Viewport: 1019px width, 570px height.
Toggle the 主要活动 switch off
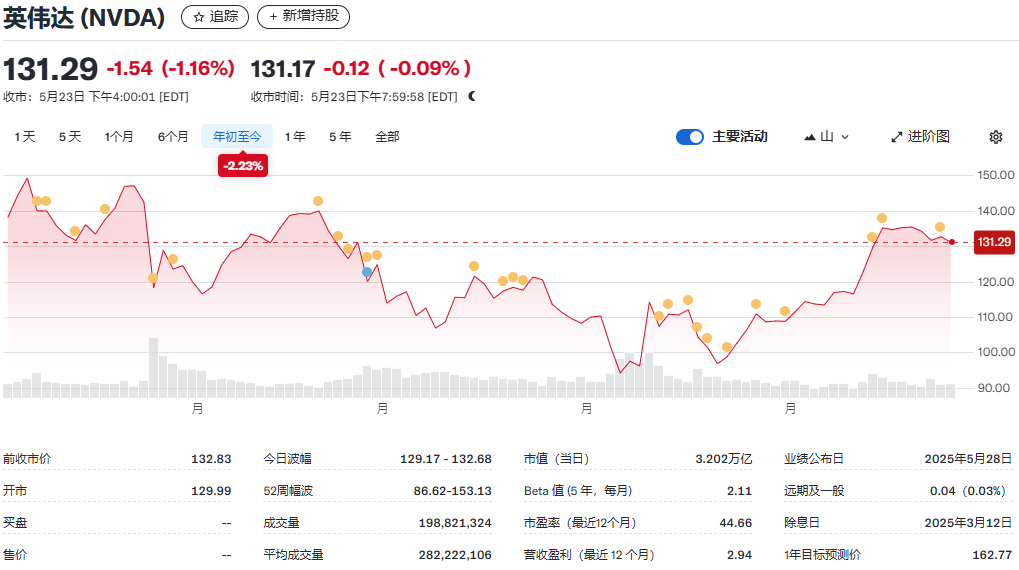click(690, 137)
